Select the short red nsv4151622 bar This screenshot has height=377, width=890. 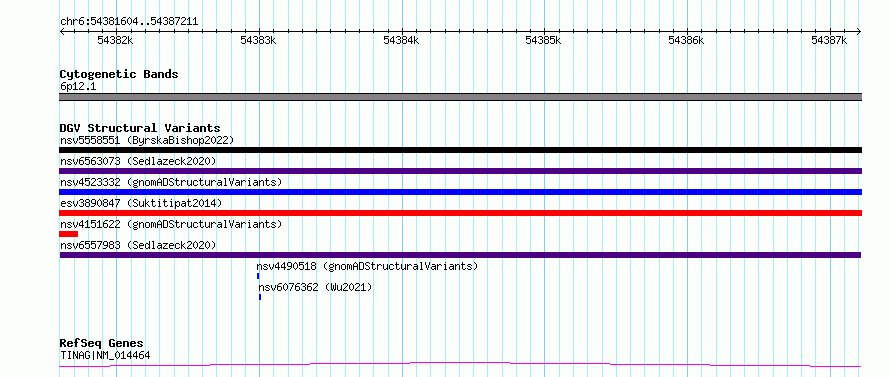click(68, 234)
